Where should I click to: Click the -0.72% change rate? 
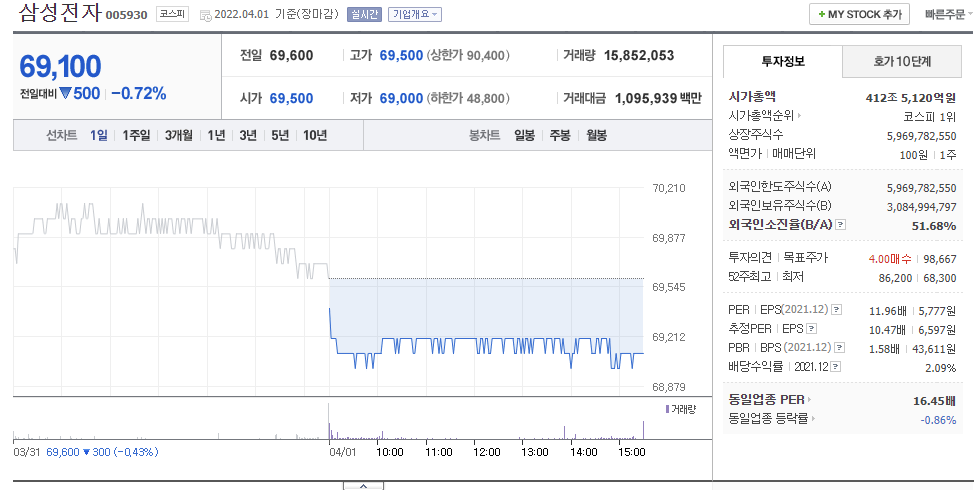[x=139, y=94]
